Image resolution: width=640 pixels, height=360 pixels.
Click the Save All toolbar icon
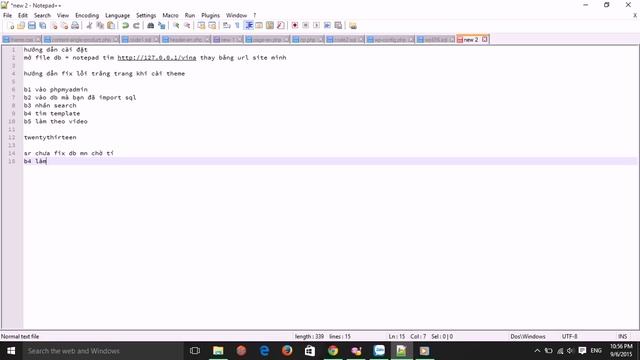tap(42, 26)
